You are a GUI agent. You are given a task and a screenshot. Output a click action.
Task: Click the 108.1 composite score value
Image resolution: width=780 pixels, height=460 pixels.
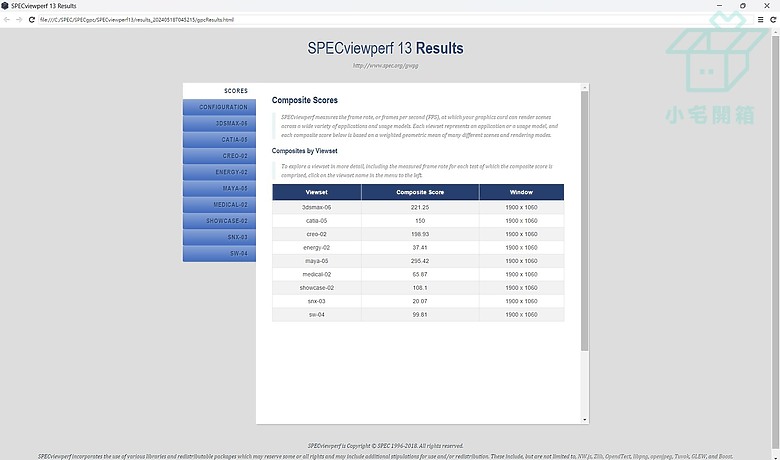(420, 288)
